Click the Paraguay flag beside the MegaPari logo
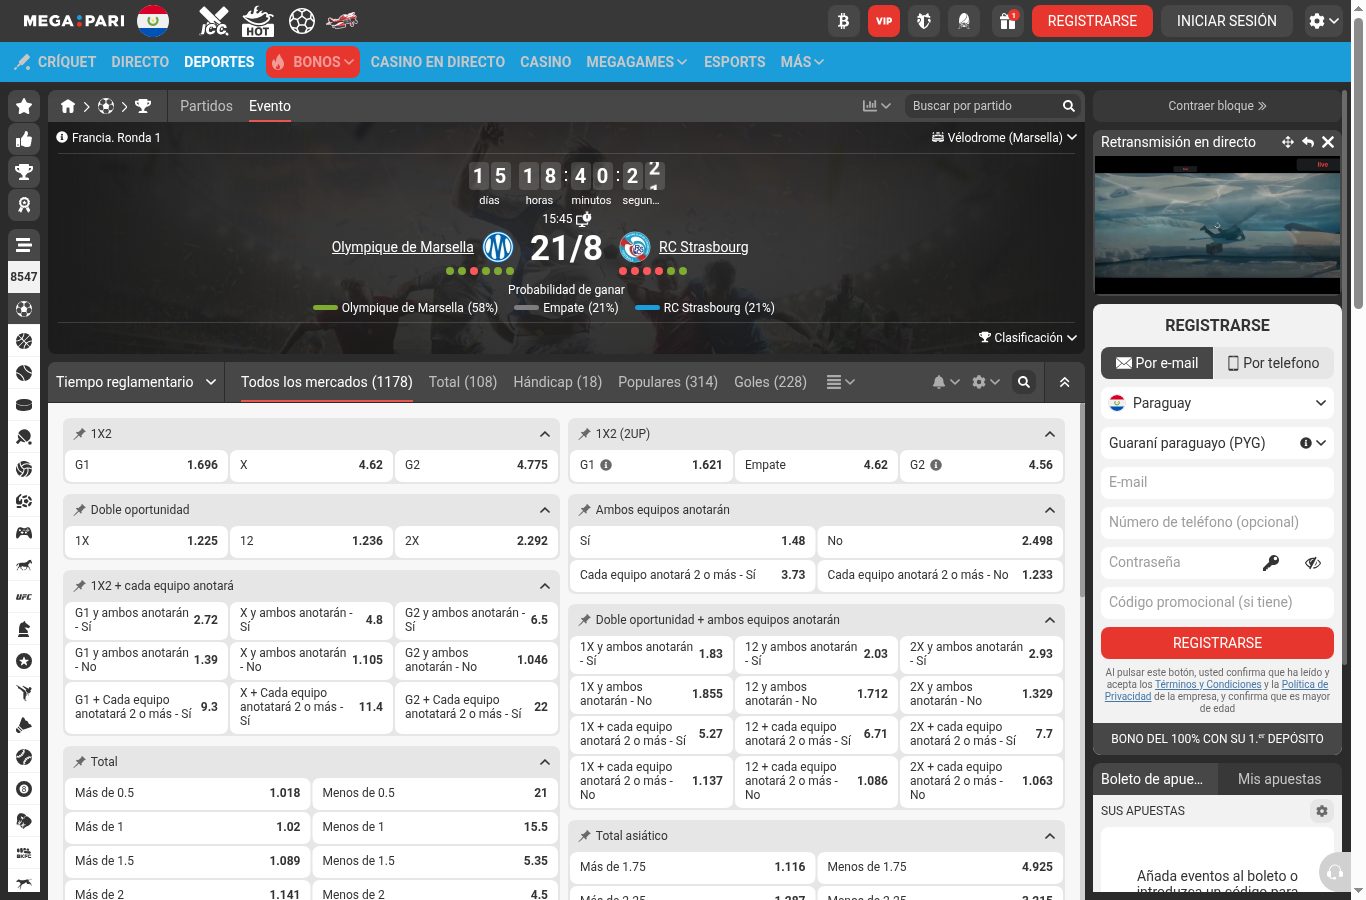This screenshot has height=900, width=1366. point(153,20)
